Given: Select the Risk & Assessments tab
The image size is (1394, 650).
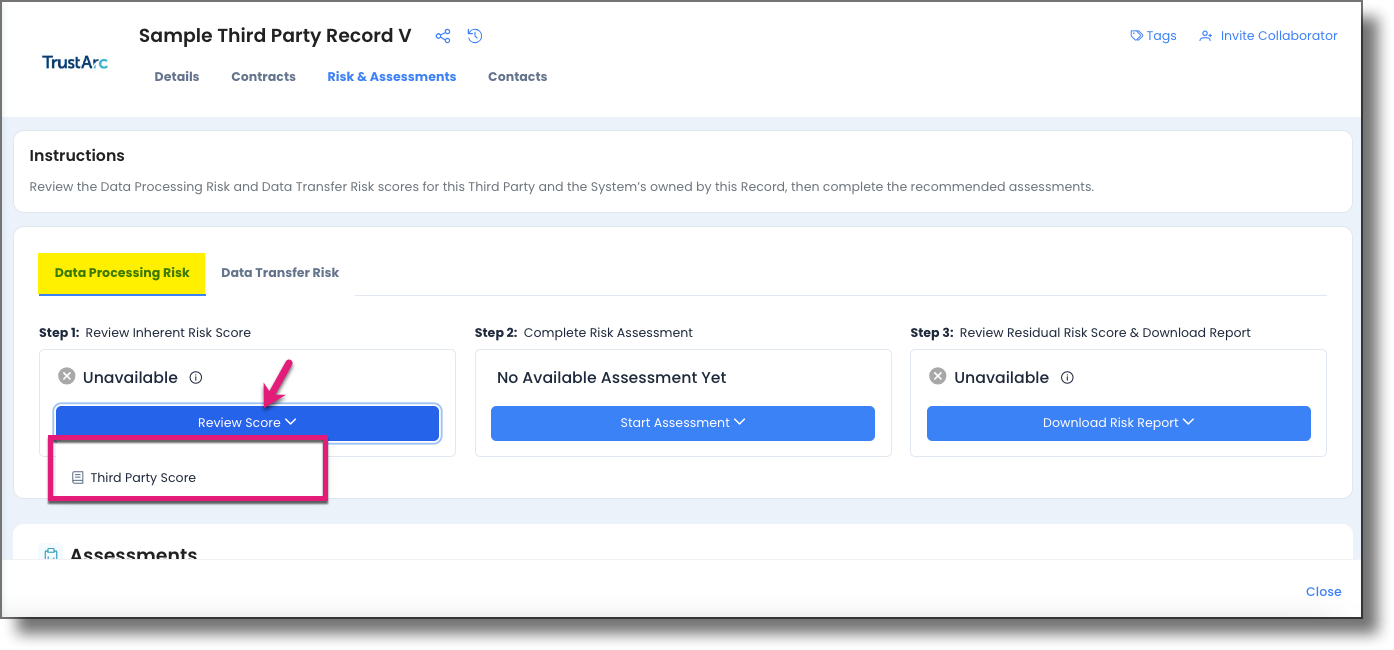Looking at the screenshot, I should coord(392,76).
